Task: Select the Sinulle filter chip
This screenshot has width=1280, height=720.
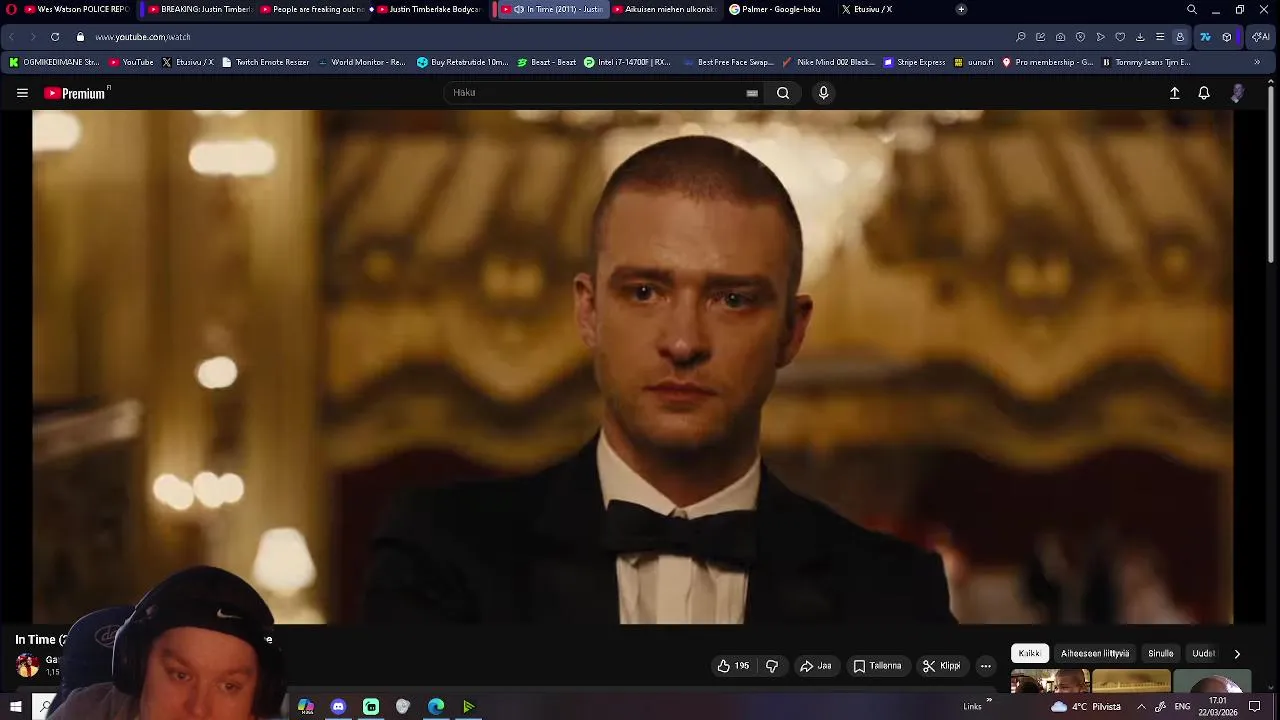Action: pos(1160,653)
